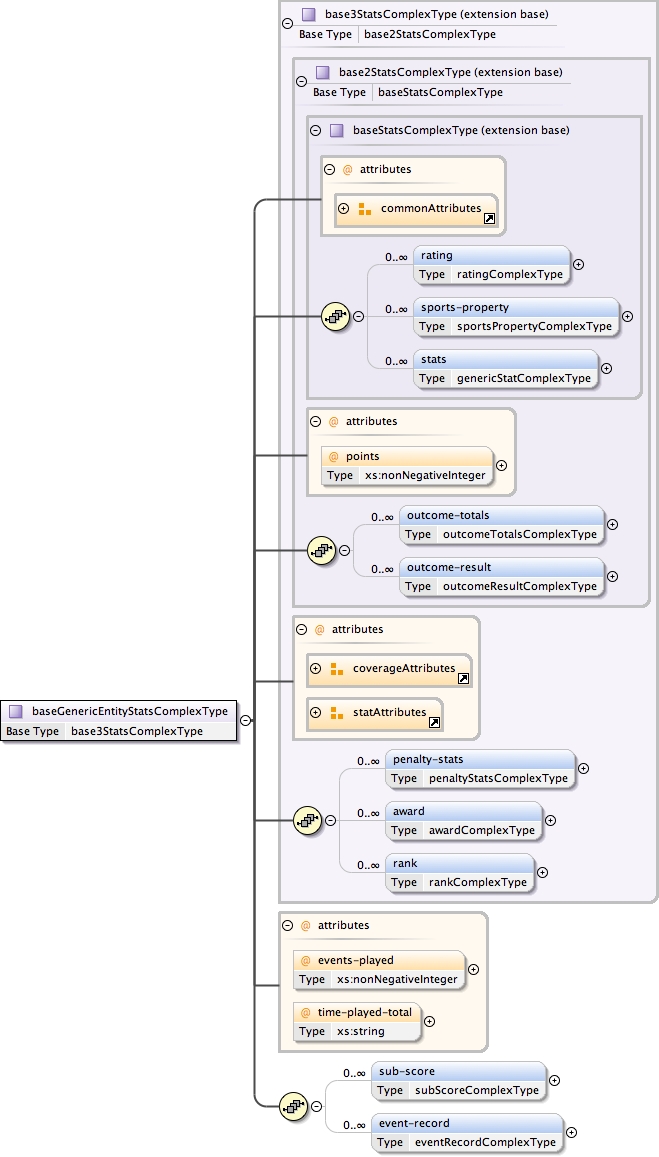This screenshot has width=659, height=1157.
Task: Expand the rating element
Action: [578, 265]
